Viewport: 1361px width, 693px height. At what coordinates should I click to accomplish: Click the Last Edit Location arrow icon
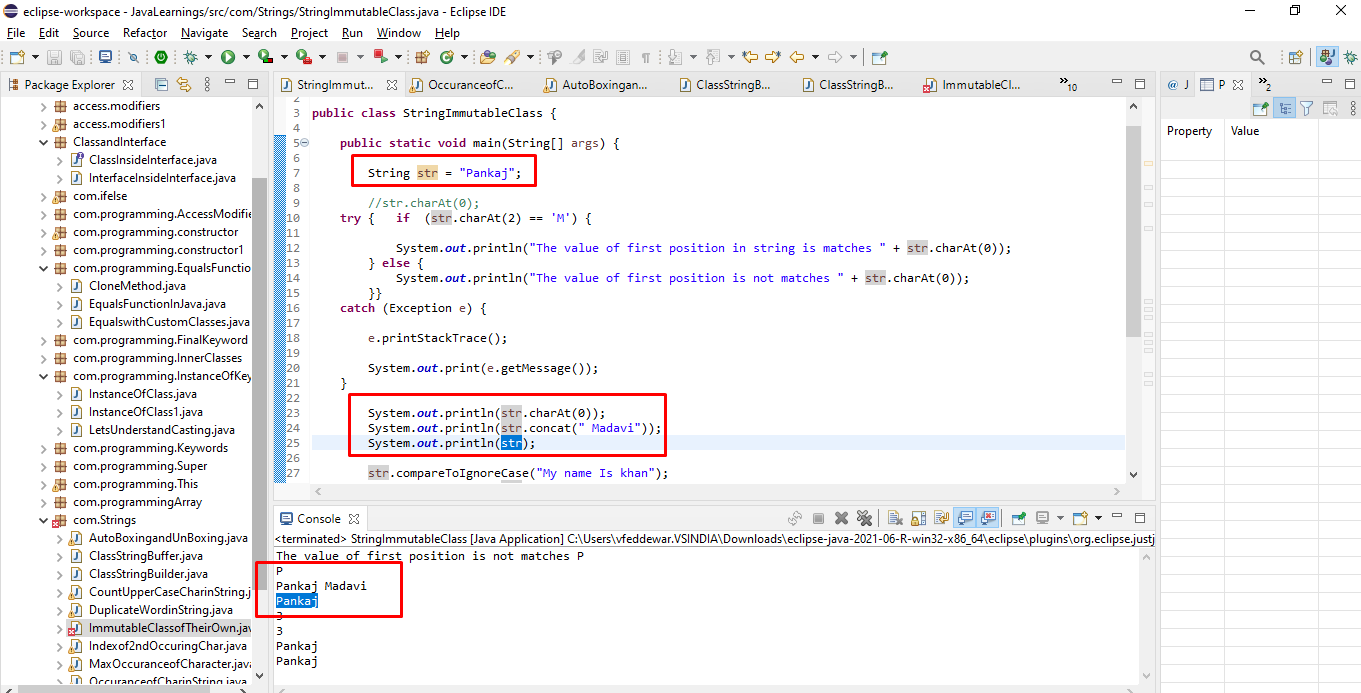coord(748,58)
